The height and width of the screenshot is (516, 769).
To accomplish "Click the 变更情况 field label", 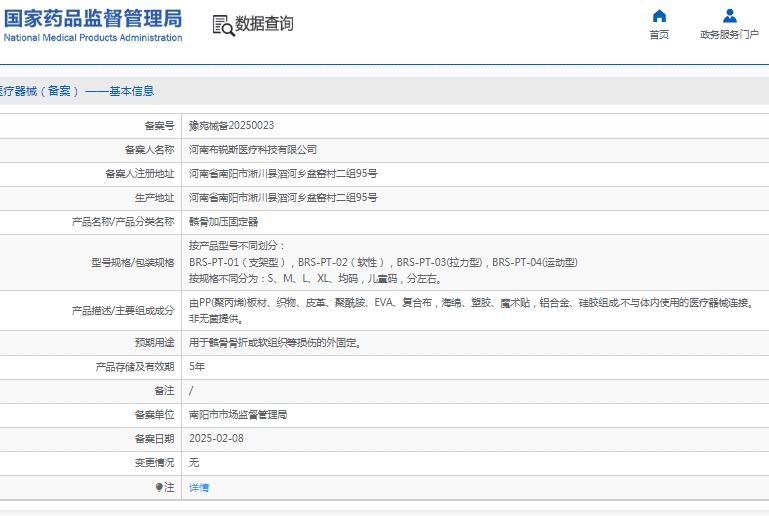I will pyautogui.click(x=154, y=463).
